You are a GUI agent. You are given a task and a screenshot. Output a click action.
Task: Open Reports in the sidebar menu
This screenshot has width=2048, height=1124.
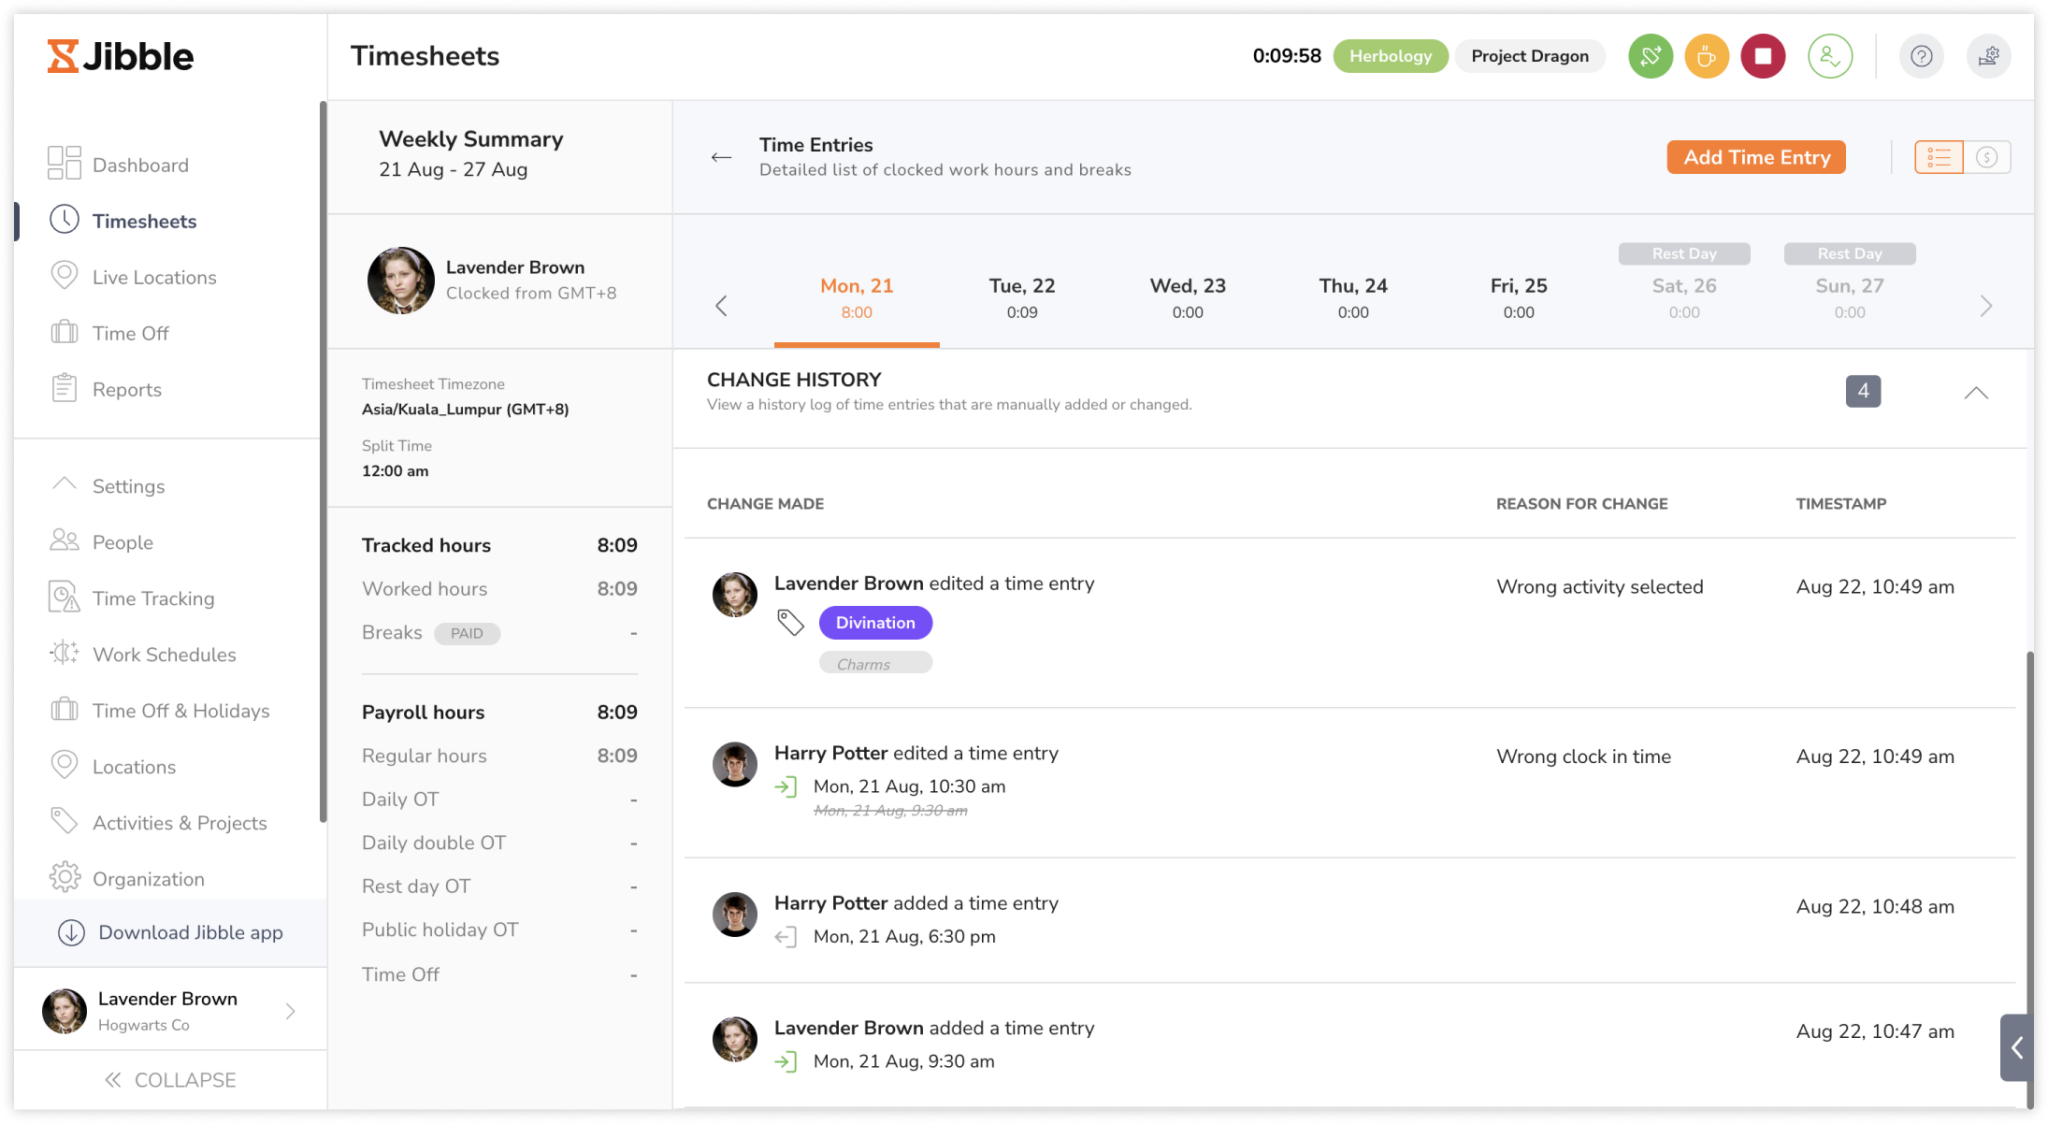click(127, 389)
